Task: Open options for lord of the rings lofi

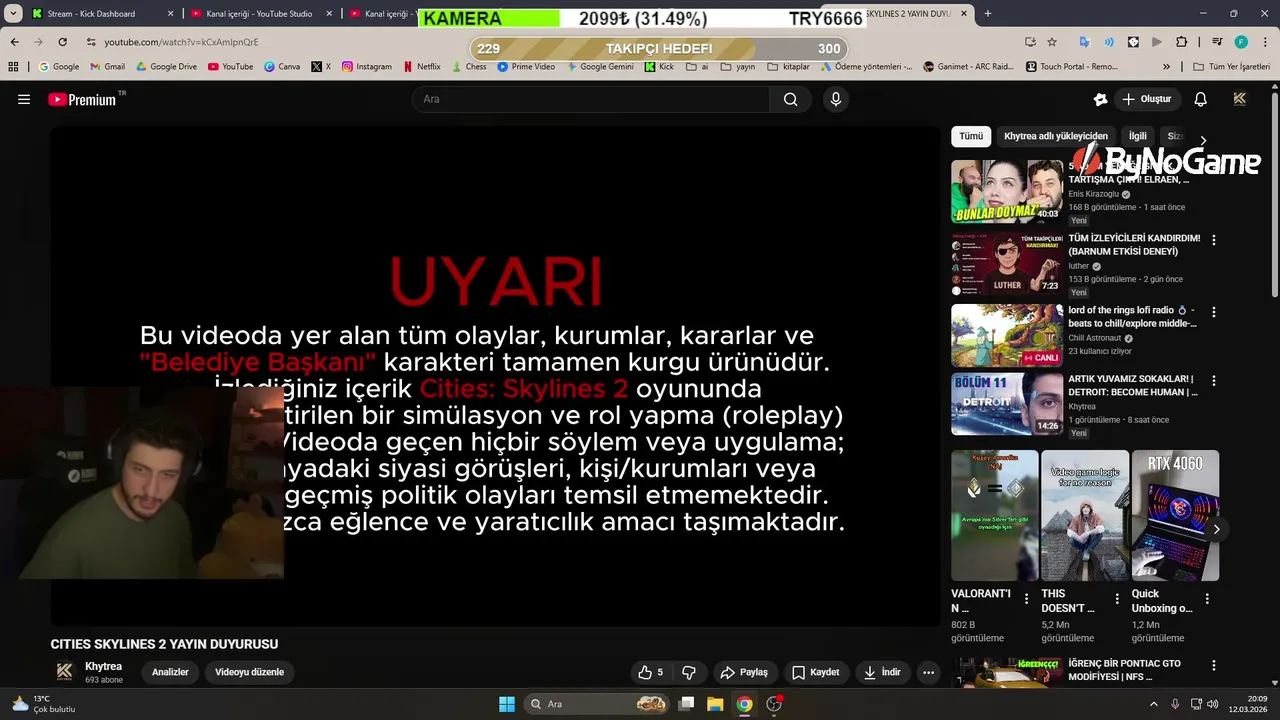Action: pos(1214,312)
